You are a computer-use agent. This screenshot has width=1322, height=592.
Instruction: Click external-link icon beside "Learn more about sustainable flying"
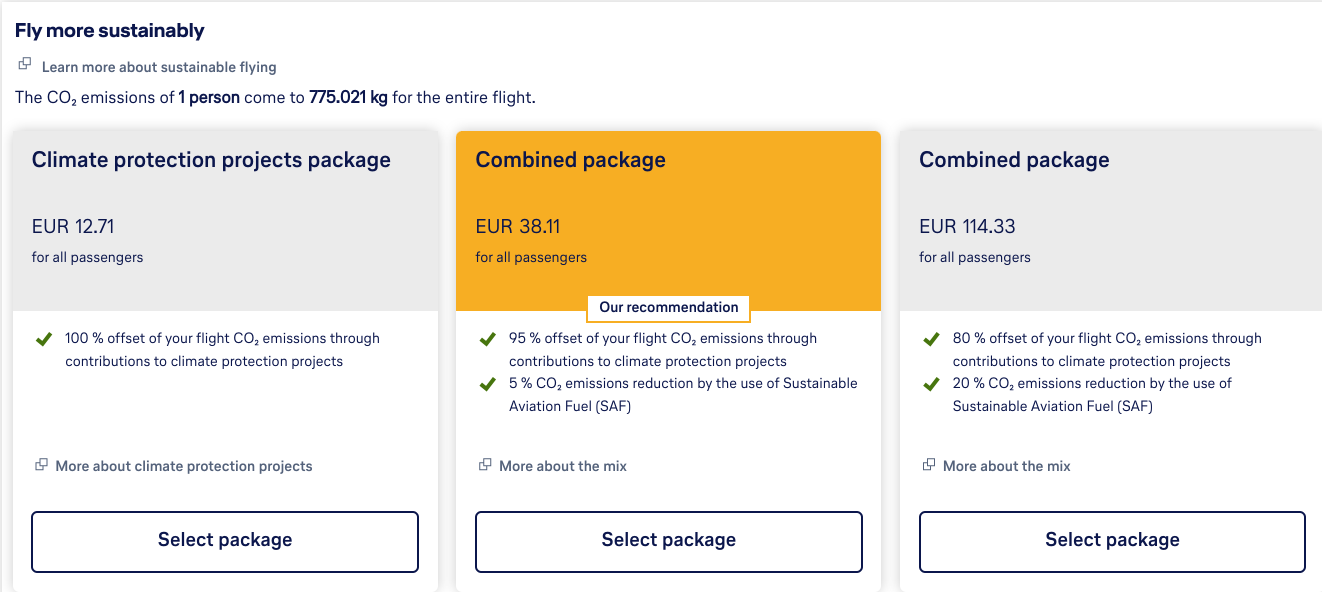tap(25, 65)
